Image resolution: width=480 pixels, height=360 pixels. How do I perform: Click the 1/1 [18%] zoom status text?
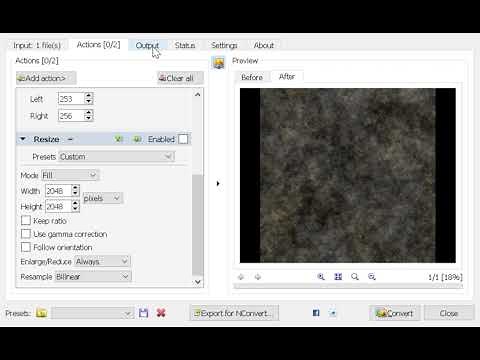[x=445, y=277]
